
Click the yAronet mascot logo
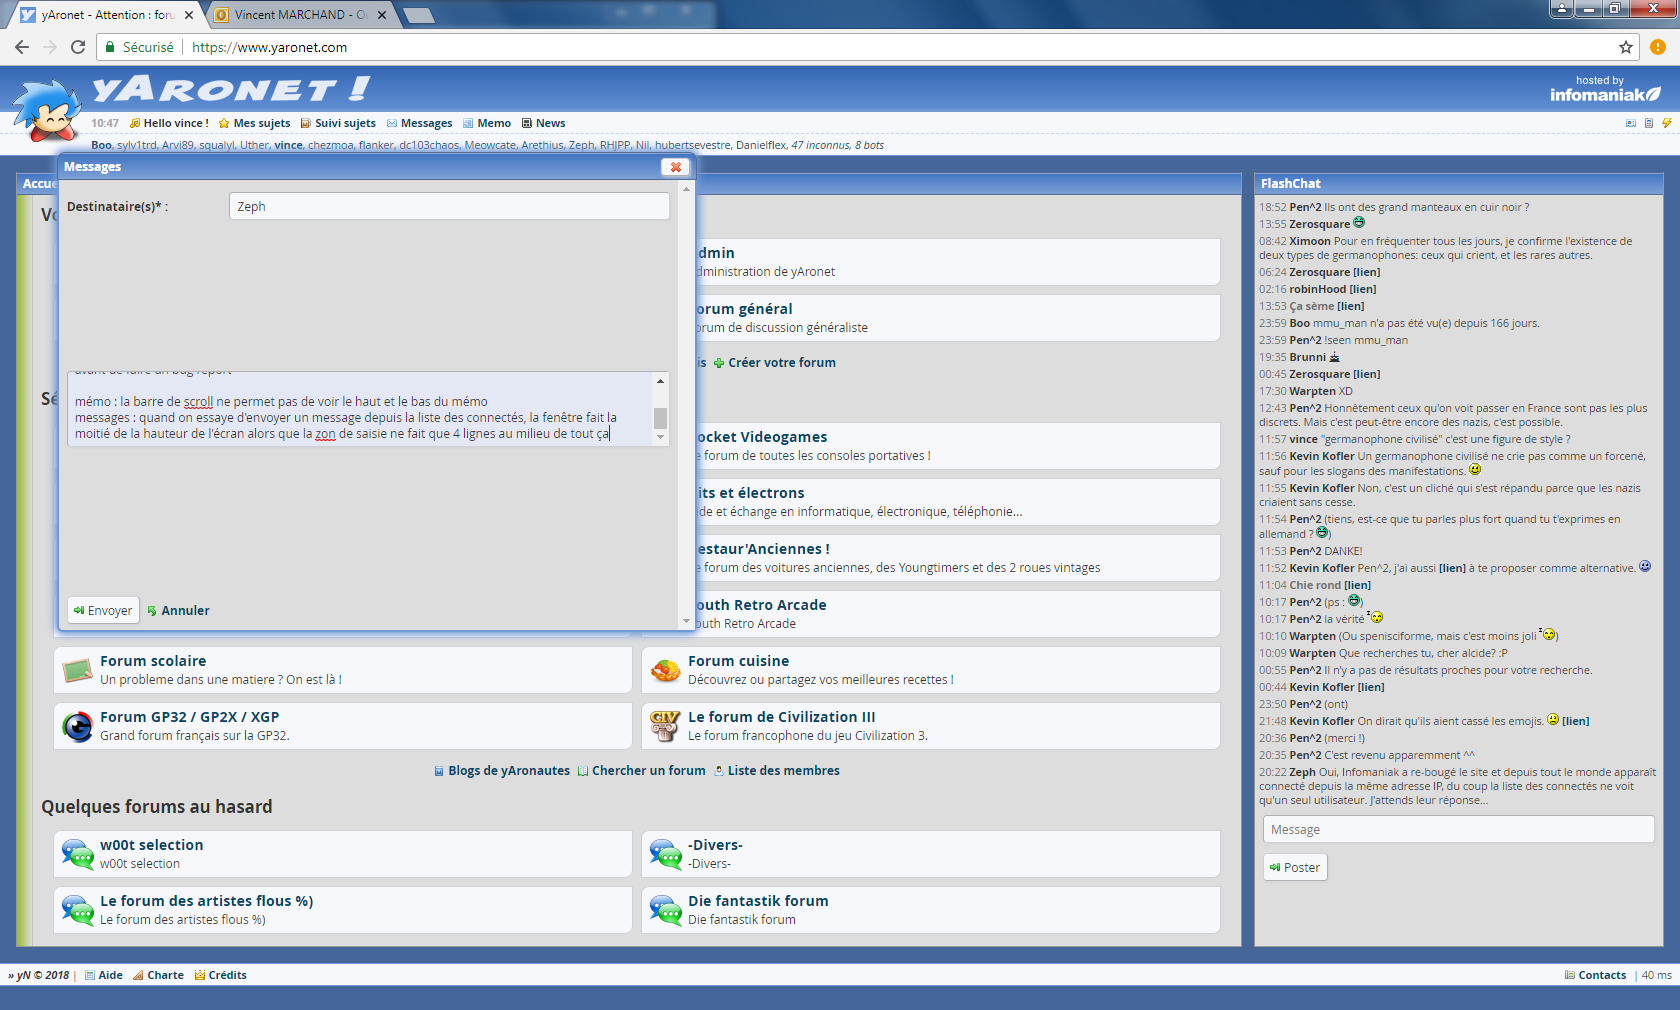point(47,110)
